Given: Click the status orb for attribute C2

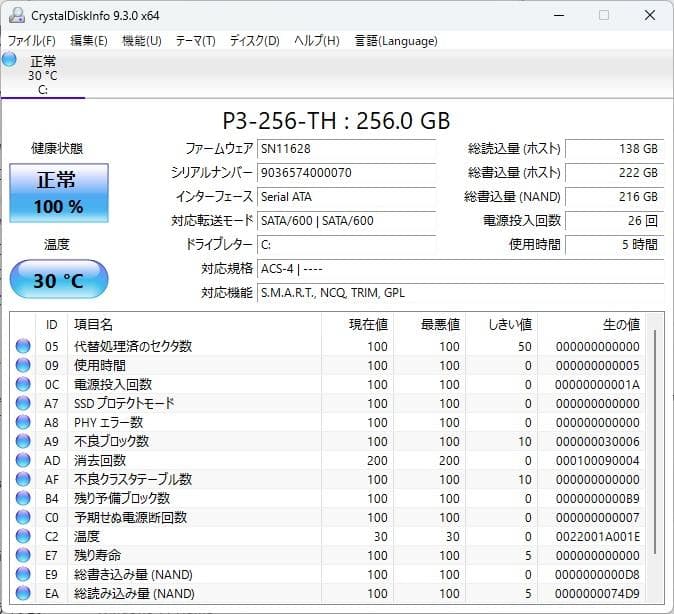Looking at the screenshot, I should (x=23, y=536).
